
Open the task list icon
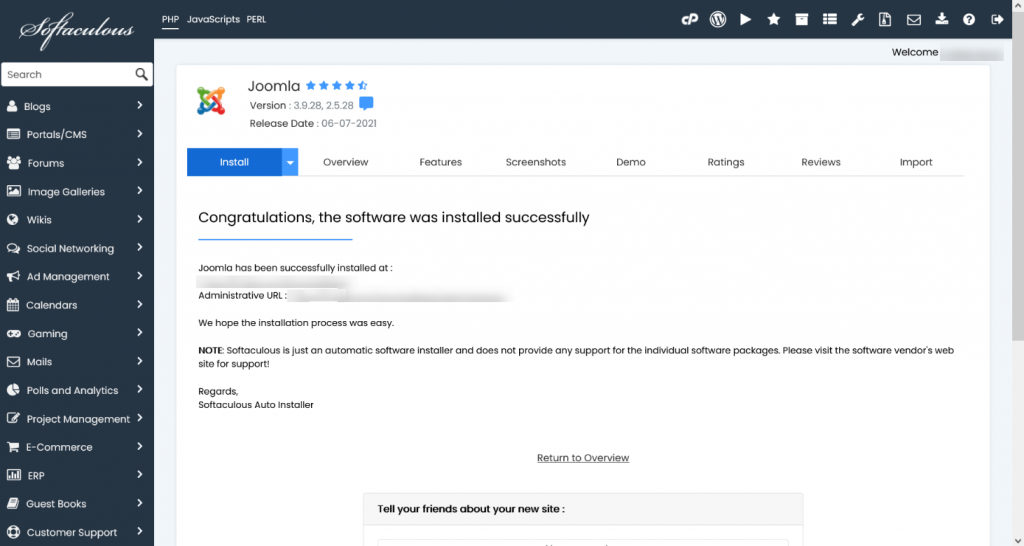829,20
